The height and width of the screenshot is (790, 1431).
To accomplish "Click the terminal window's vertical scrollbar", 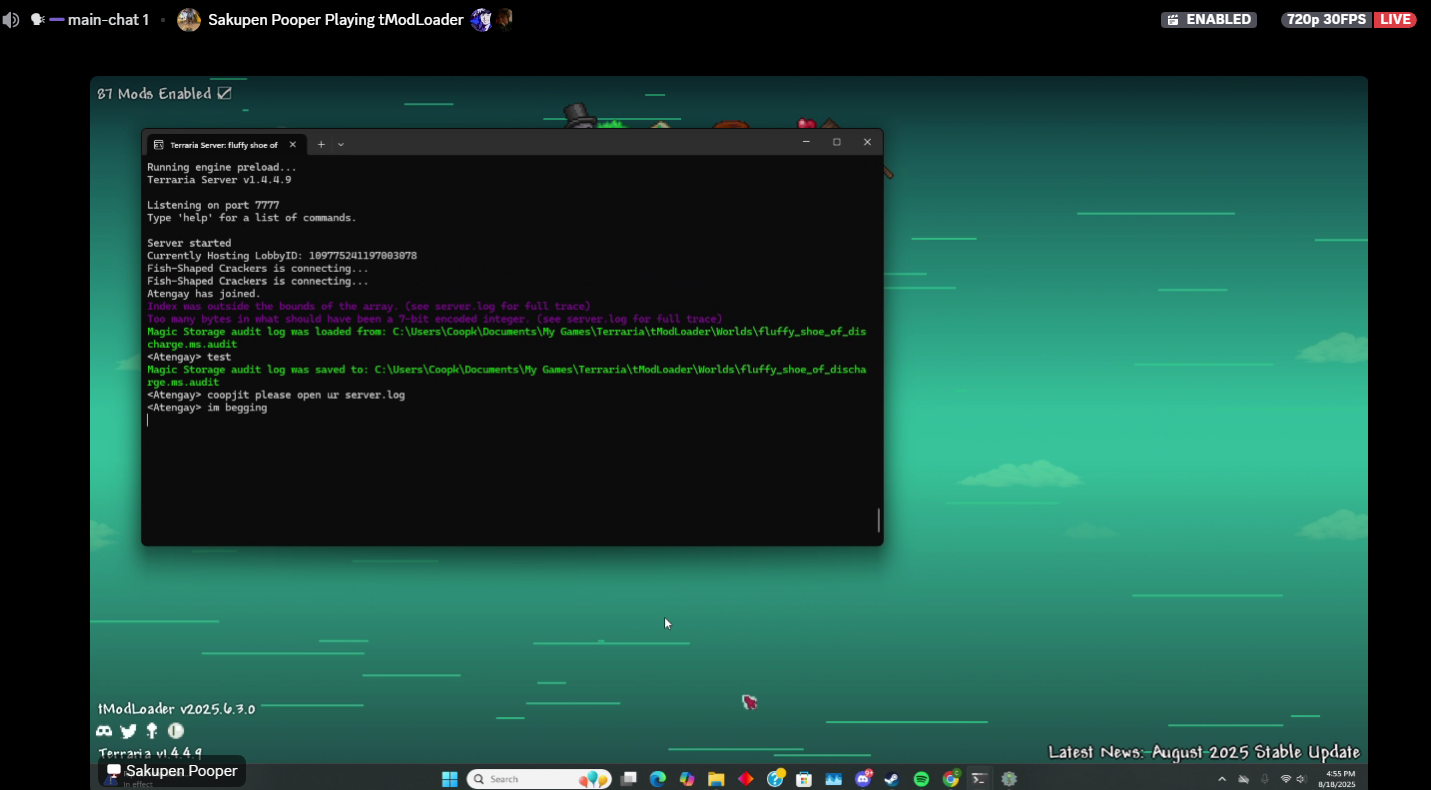I will click(x=878, y=519).
